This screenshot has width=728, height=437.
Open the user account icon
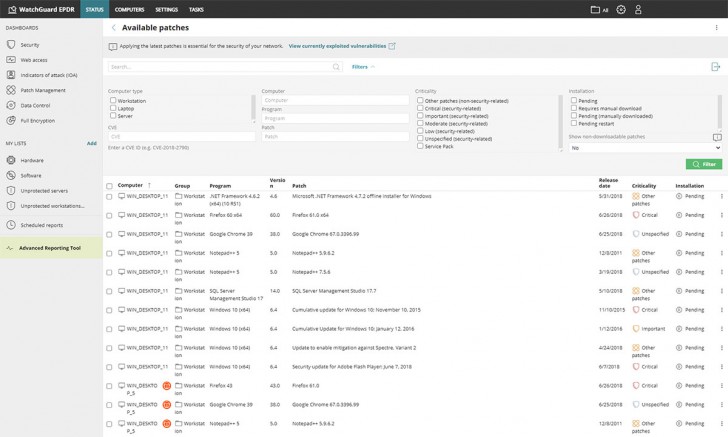click(638, 9)
